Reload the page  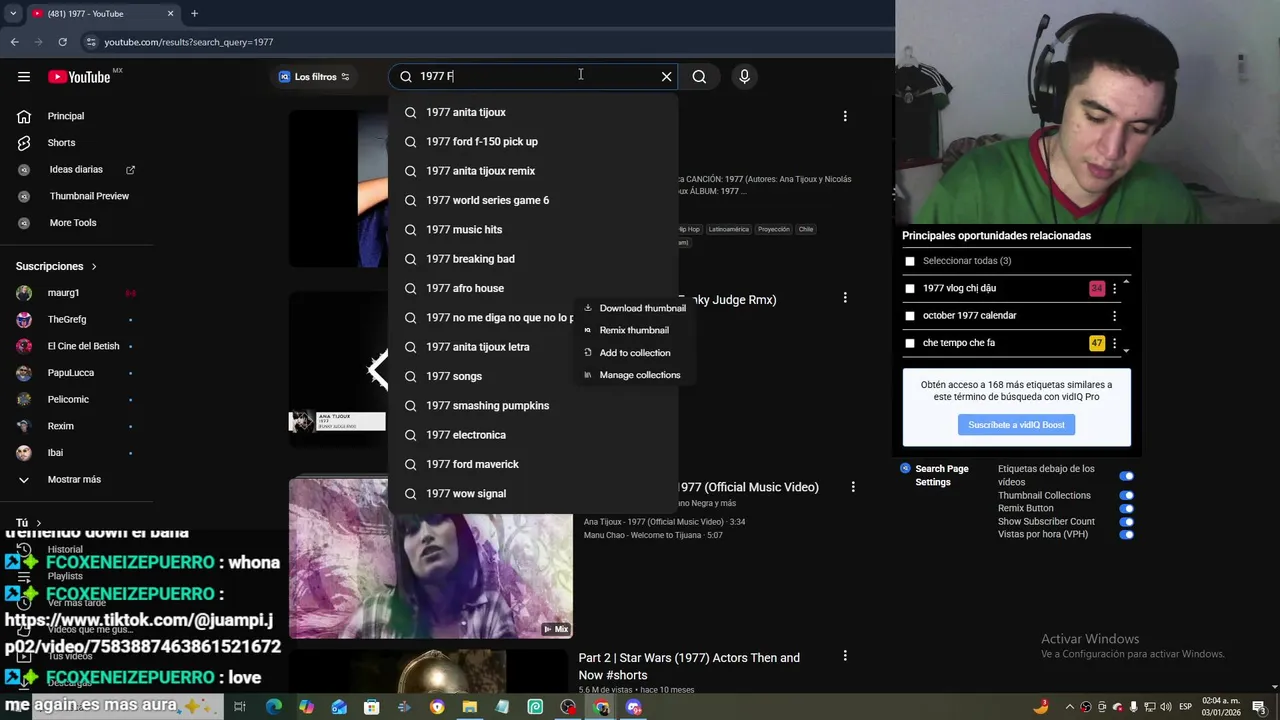(62, 42)
